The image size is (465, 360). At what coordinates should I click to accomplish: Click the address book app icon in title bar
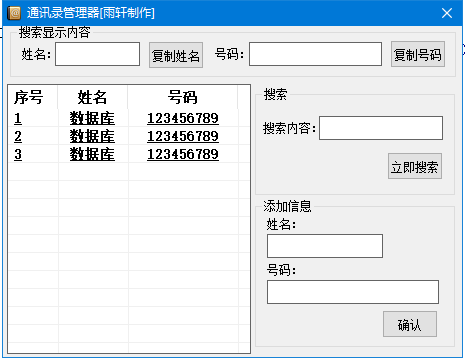click(x=14, y=13)
